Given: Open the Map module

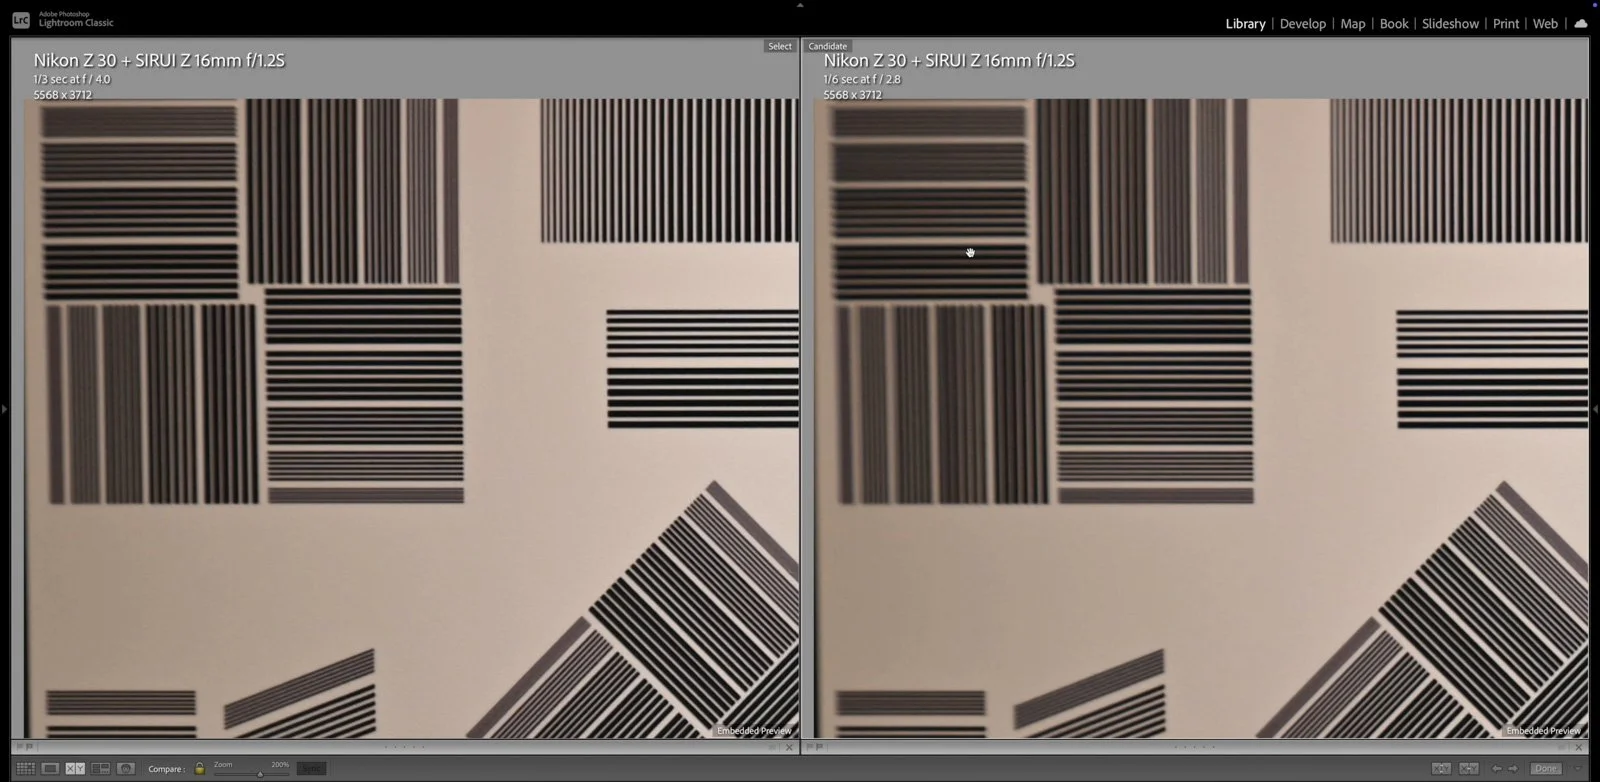Looking at the screenshot, I should coord(1352,24).
